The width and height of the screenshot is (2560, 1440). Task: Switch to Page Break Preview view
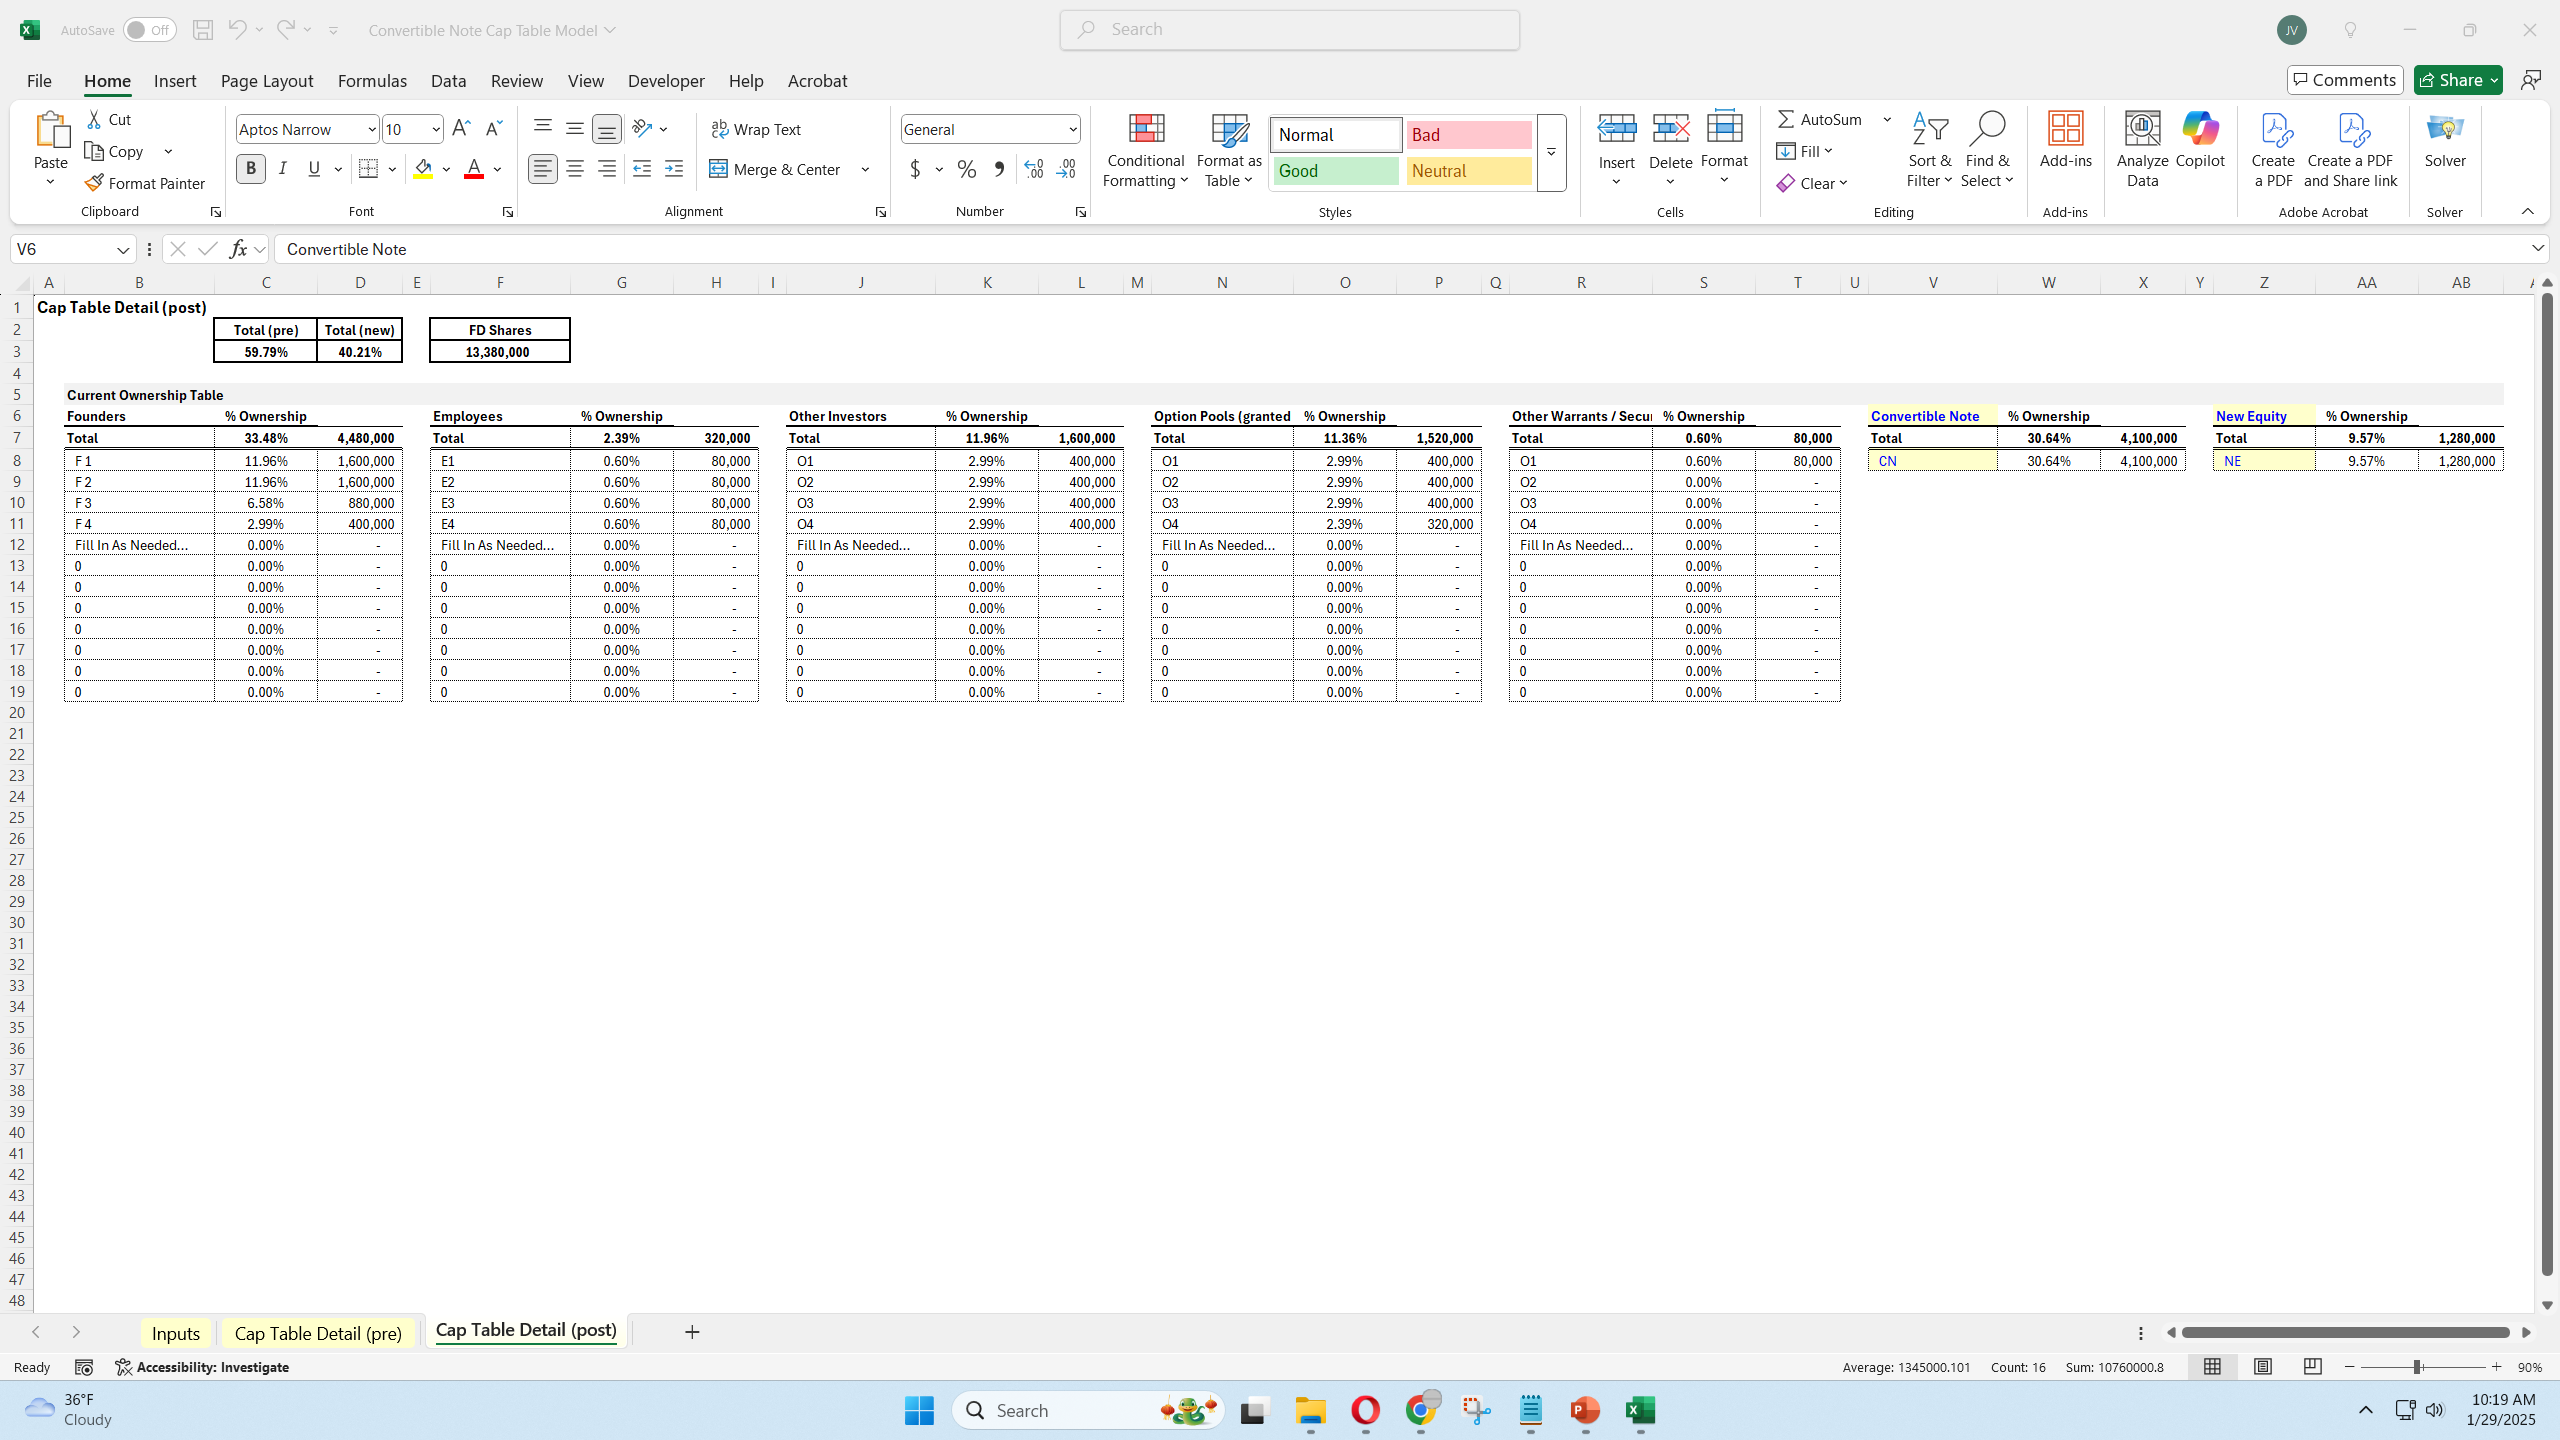[2312, 1367]
